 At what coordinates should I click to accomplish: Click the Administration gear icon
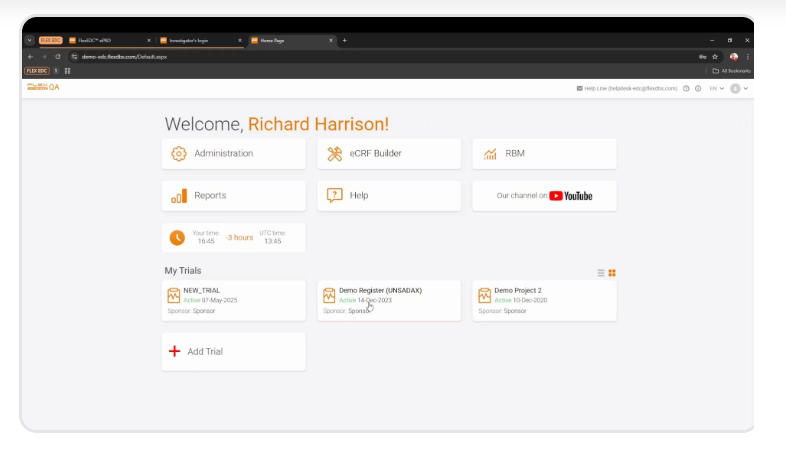[x=179, y=154]
